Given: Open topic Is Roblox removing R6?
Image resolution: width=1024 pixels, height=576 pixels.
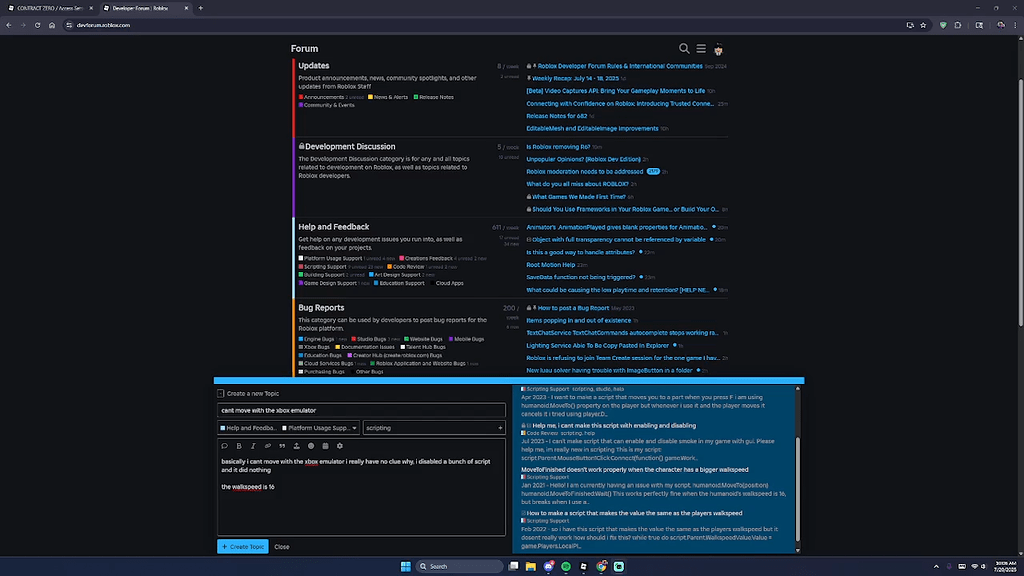Looking at the screenshot, I should click(x=558, y=147).
